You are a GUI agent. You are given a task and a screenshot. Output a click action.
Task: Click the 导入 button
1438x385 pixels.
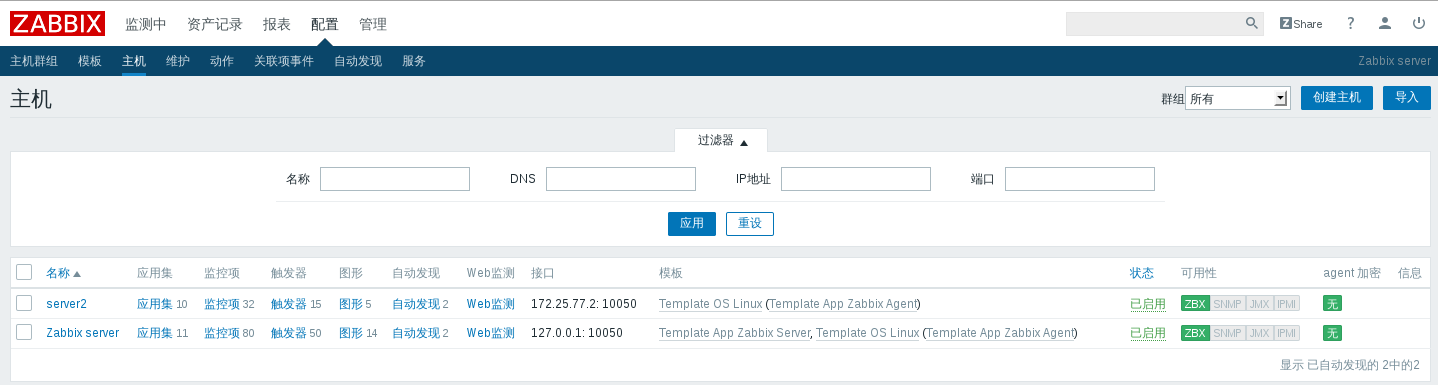[x=1407, y=98]
